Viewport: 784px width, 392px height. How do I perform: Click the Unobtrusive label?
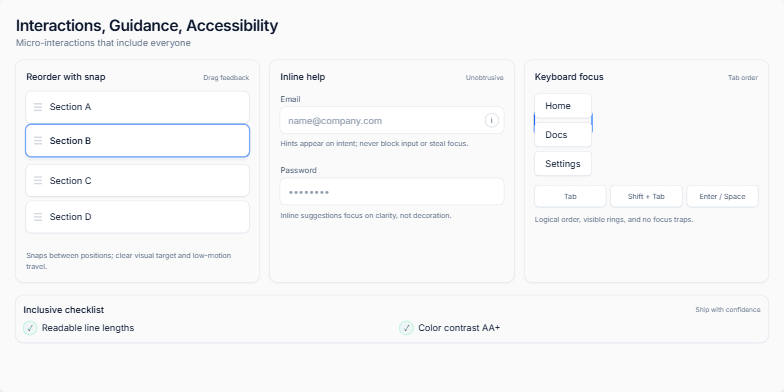(x=484, y=78)
